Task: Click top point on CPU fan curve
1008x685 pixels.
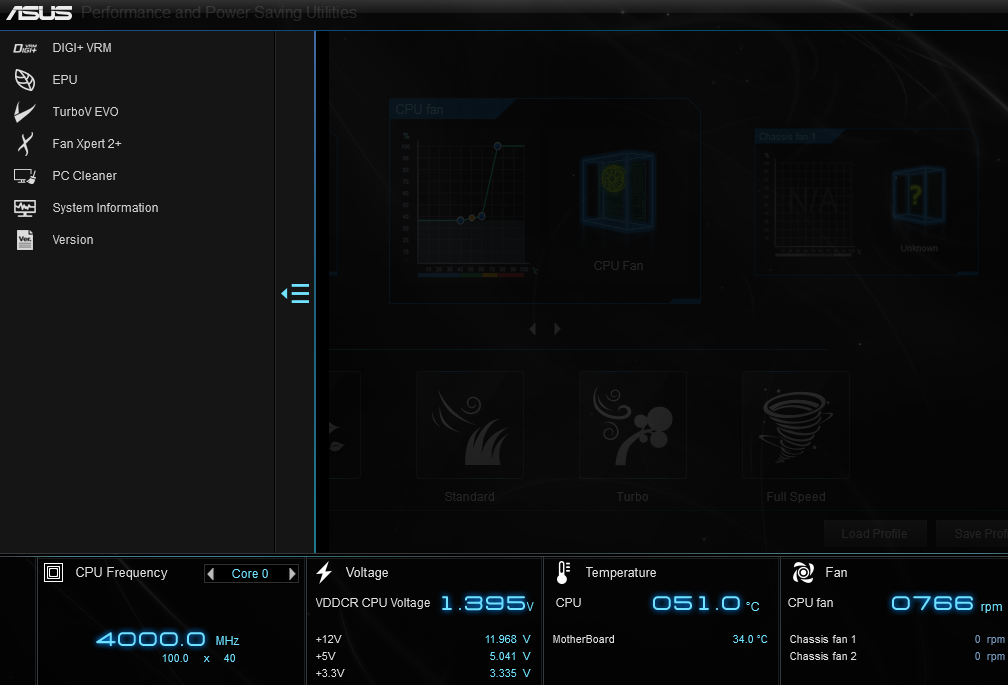Action: 498,147
